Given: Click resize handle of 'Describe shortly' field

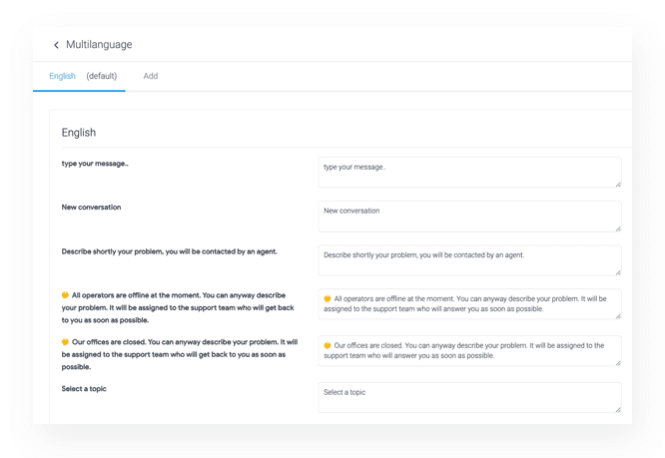Looking at the screenshot, I should pos(618,272).
